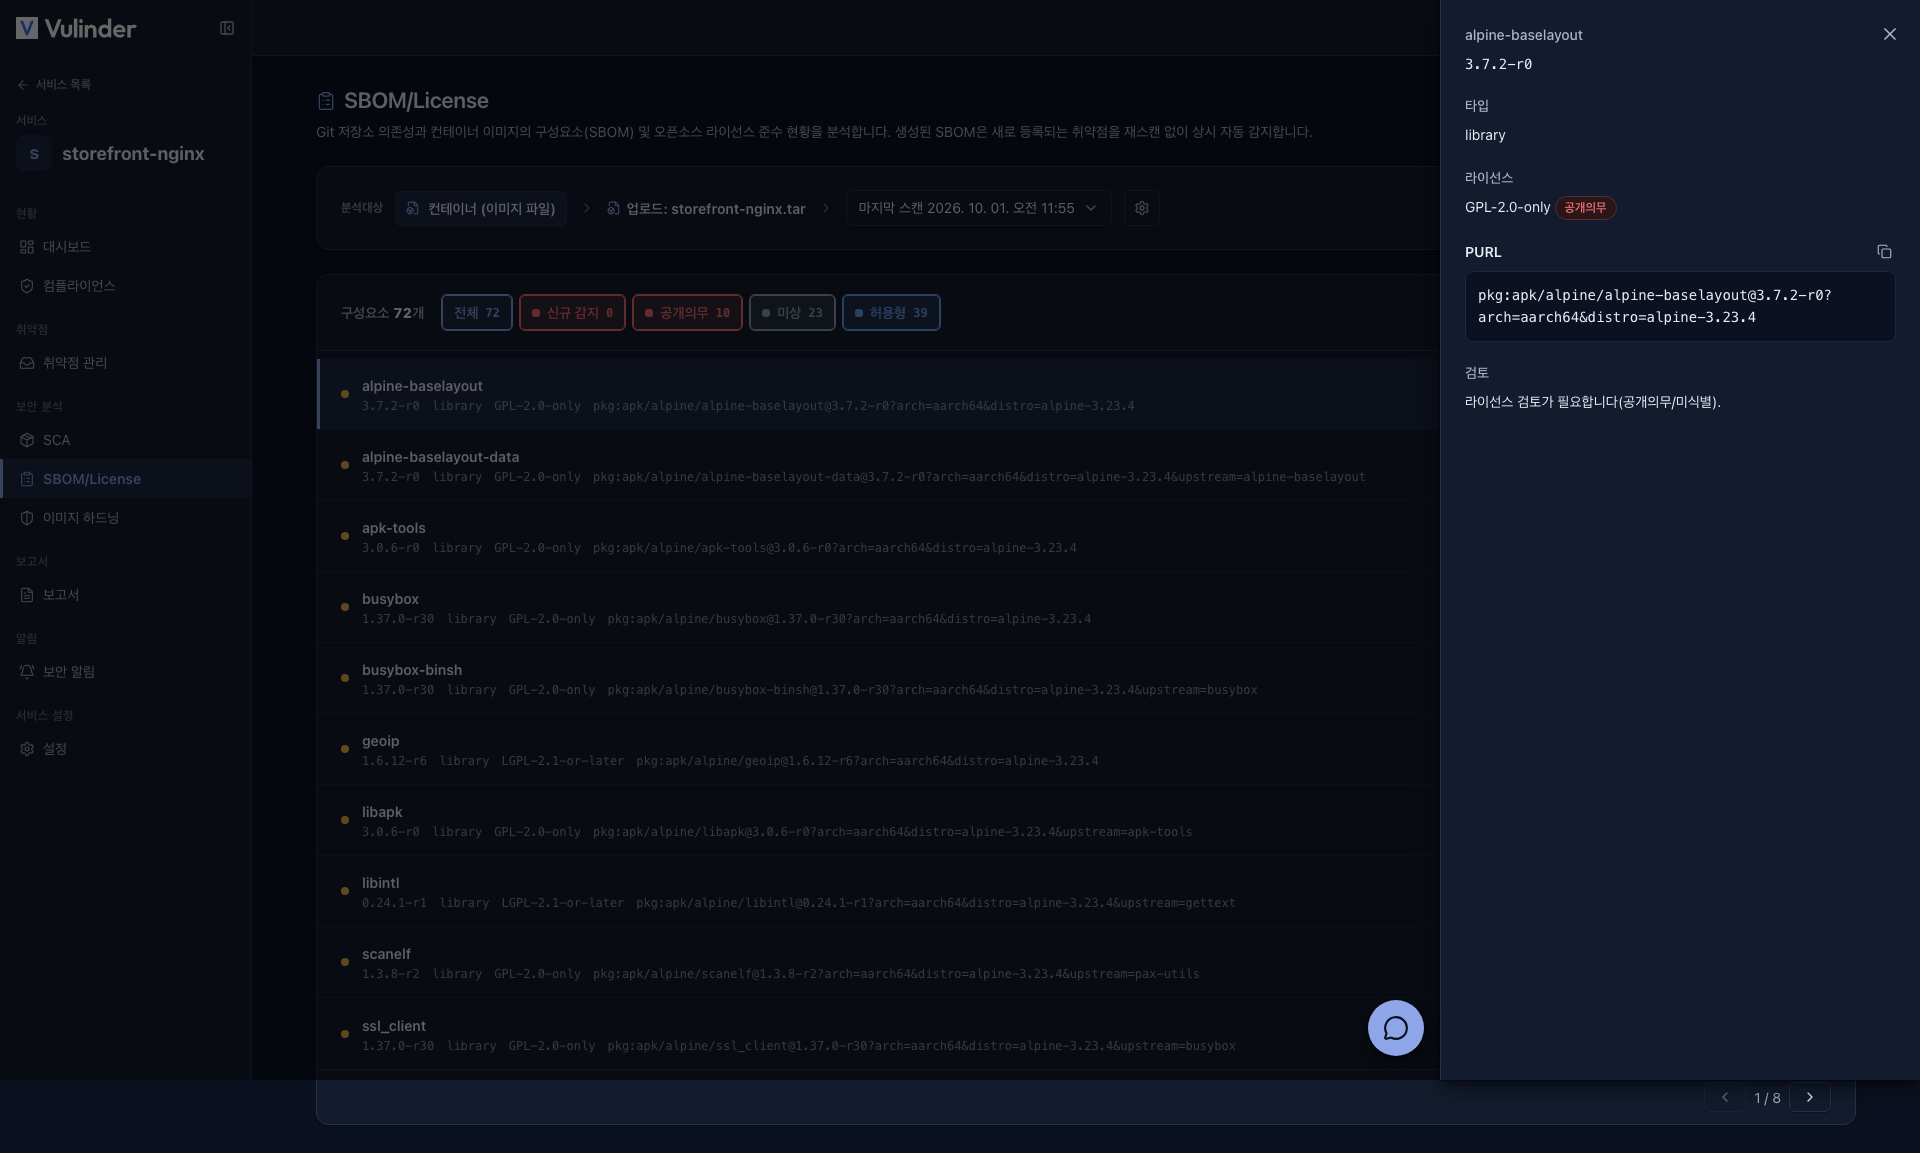Select the busybox component row
1920x1153 pixels.
pyautogui.click(x=878, y=608)
